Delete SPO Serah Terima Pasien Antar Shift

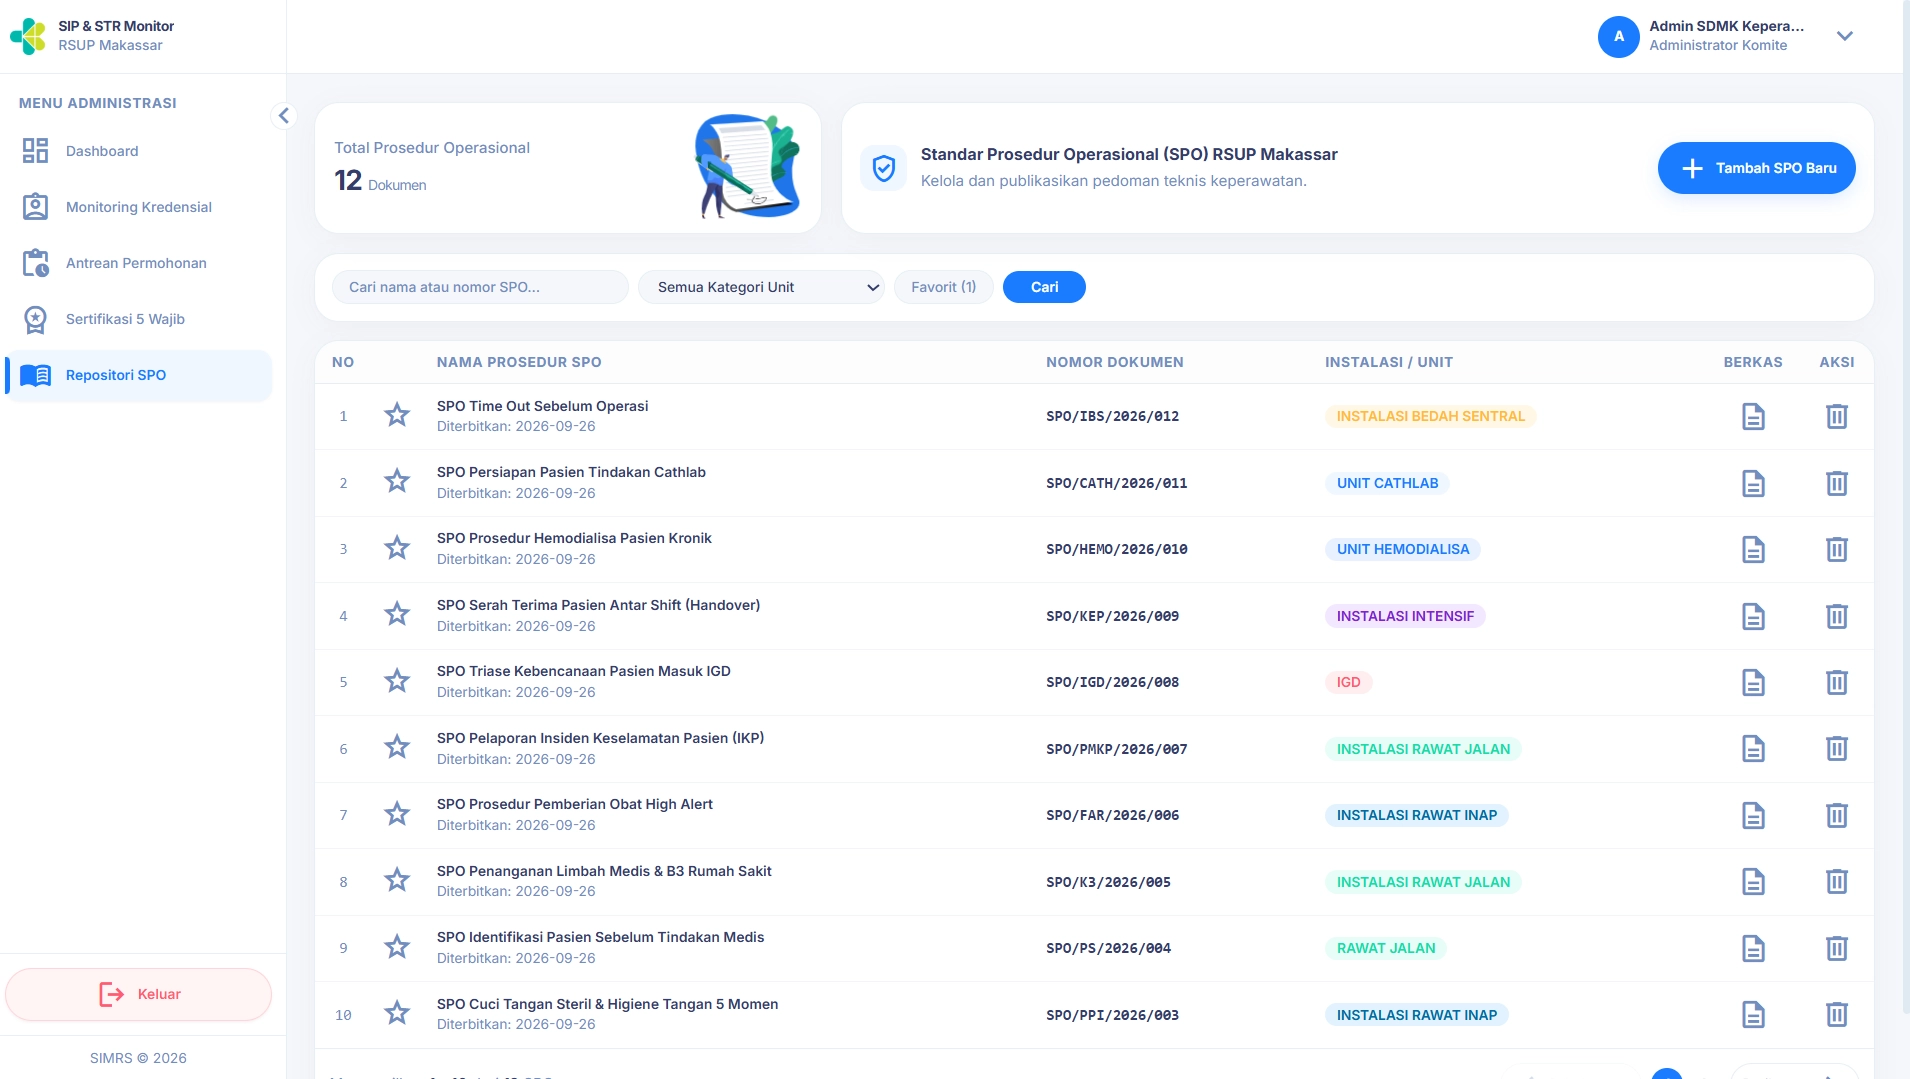[x=1837, y=616]
